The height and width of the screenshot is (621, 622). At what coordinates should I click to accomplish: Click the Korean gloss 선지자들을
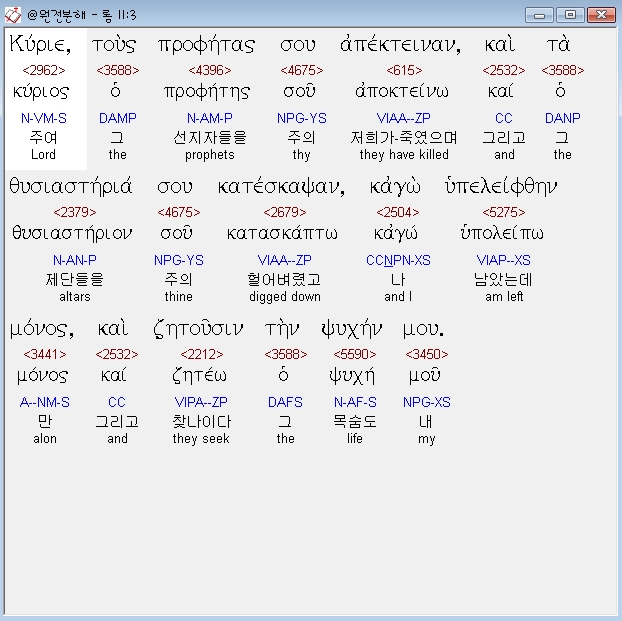pos(210,137)
